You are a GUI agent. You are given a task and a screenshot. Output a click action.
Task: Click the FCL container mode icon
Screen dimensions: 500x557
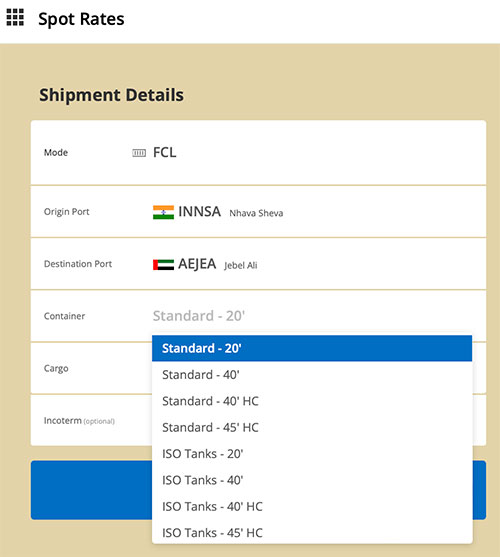[139, 153]
